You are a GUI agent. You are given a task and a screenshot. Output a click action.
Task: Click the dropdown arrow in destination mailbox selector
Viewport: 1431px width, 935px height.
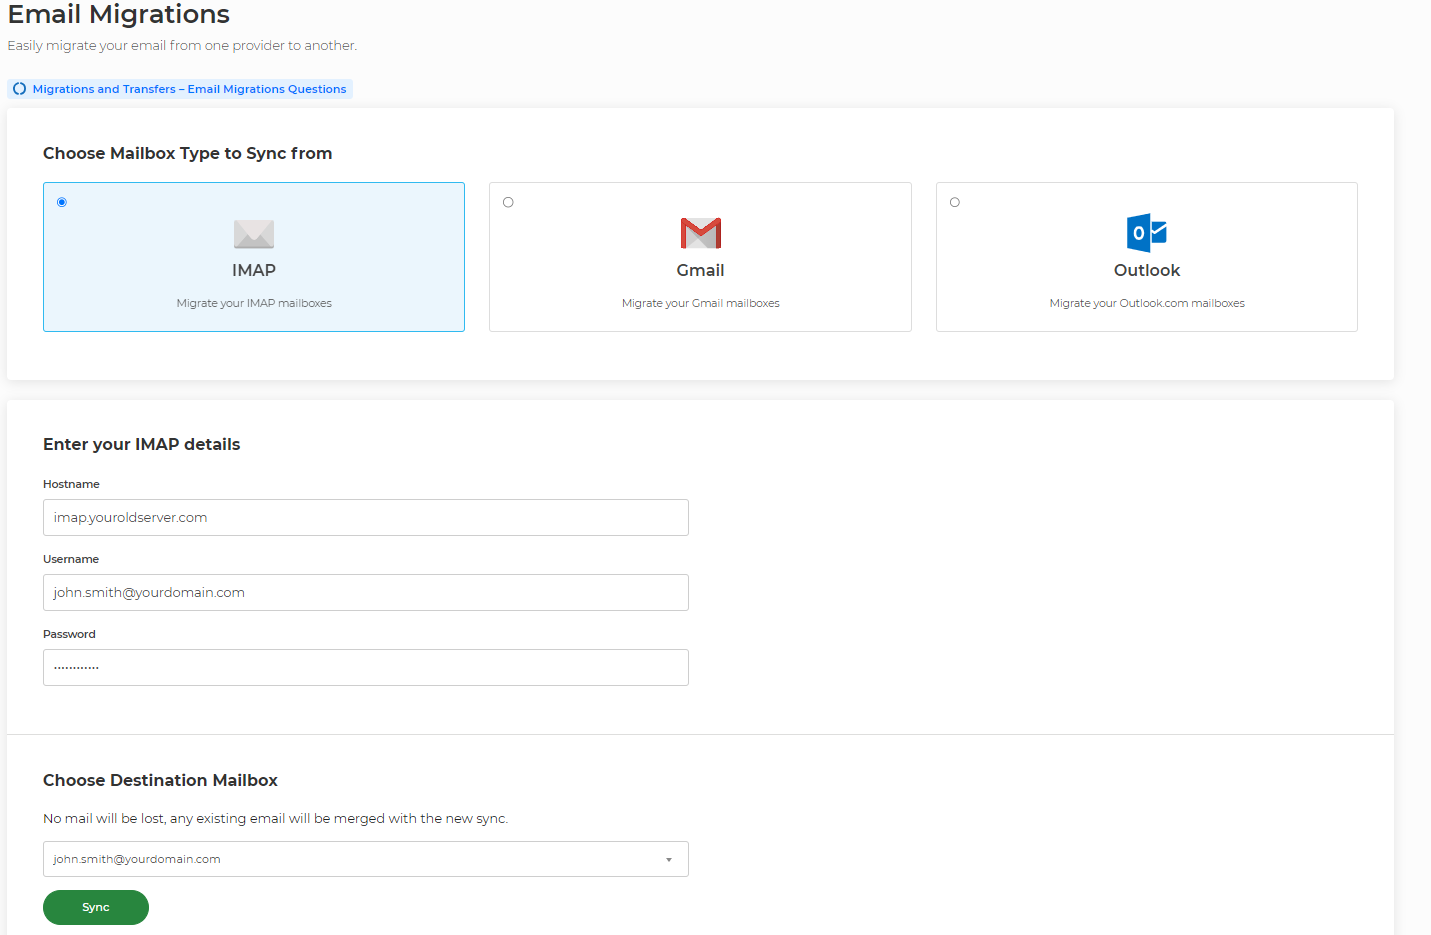point(669,860)
